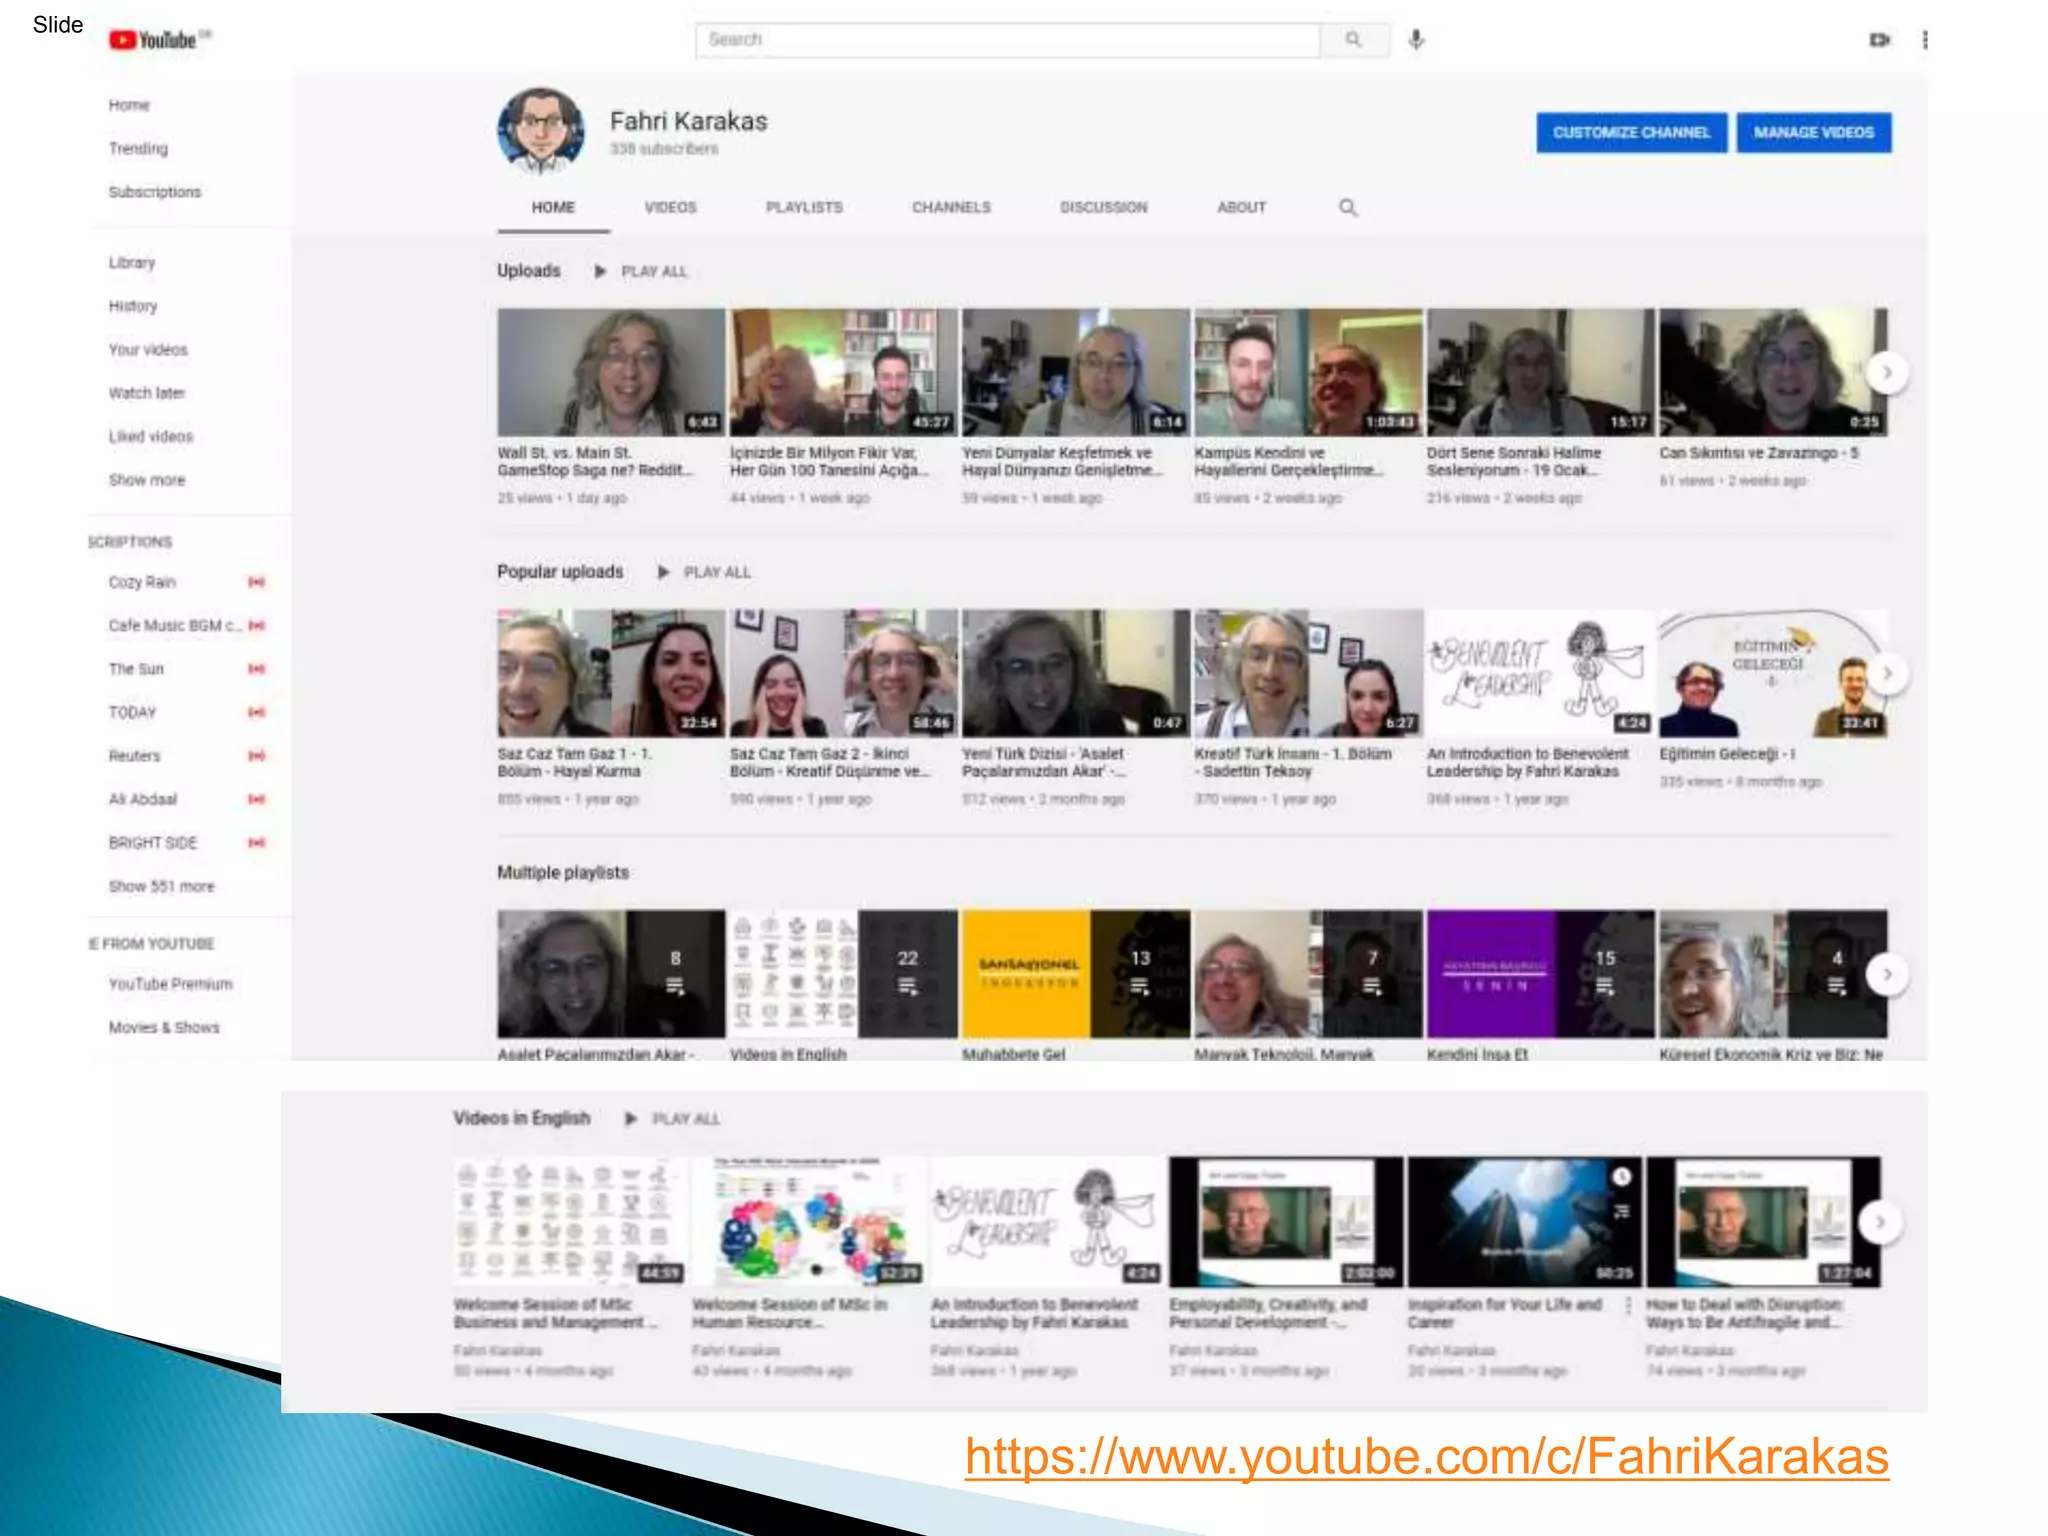Show next Popular uploads with the arrow
The width and height of the screenshot is (2048, 1536).
pos(1887,673)
